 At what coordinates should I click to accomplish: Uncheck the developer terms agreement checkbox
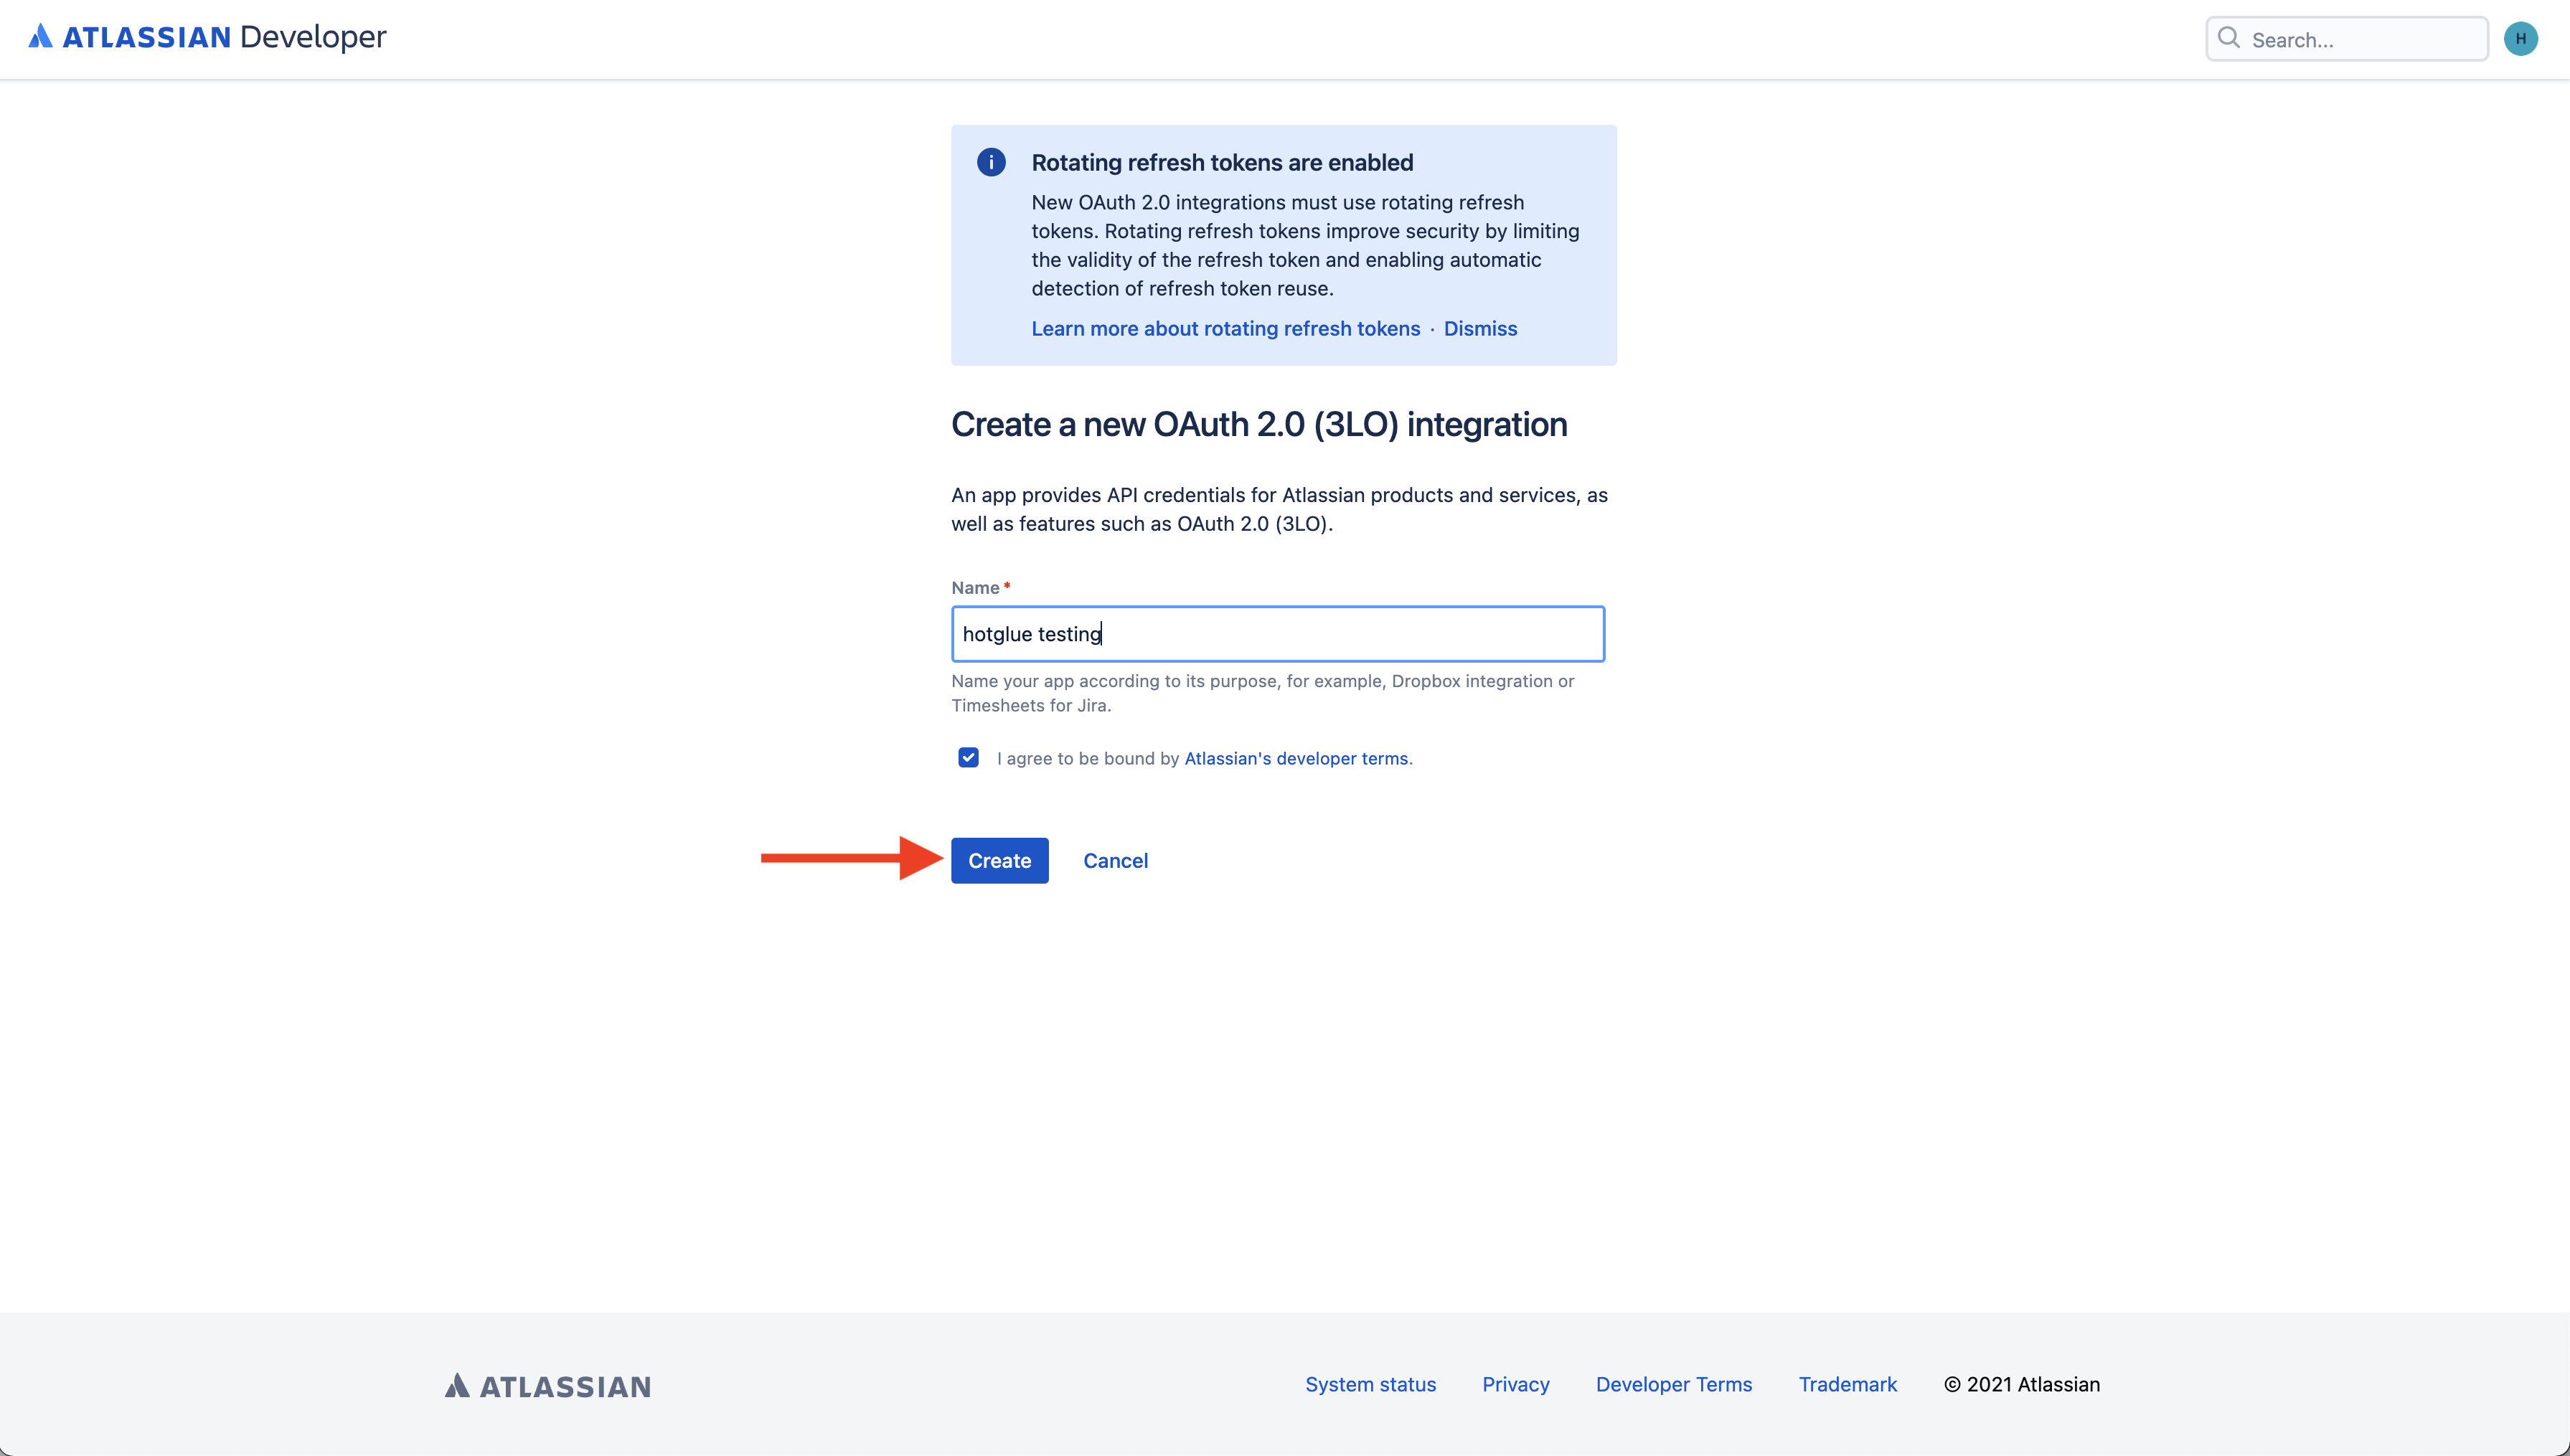click(968, 757)
